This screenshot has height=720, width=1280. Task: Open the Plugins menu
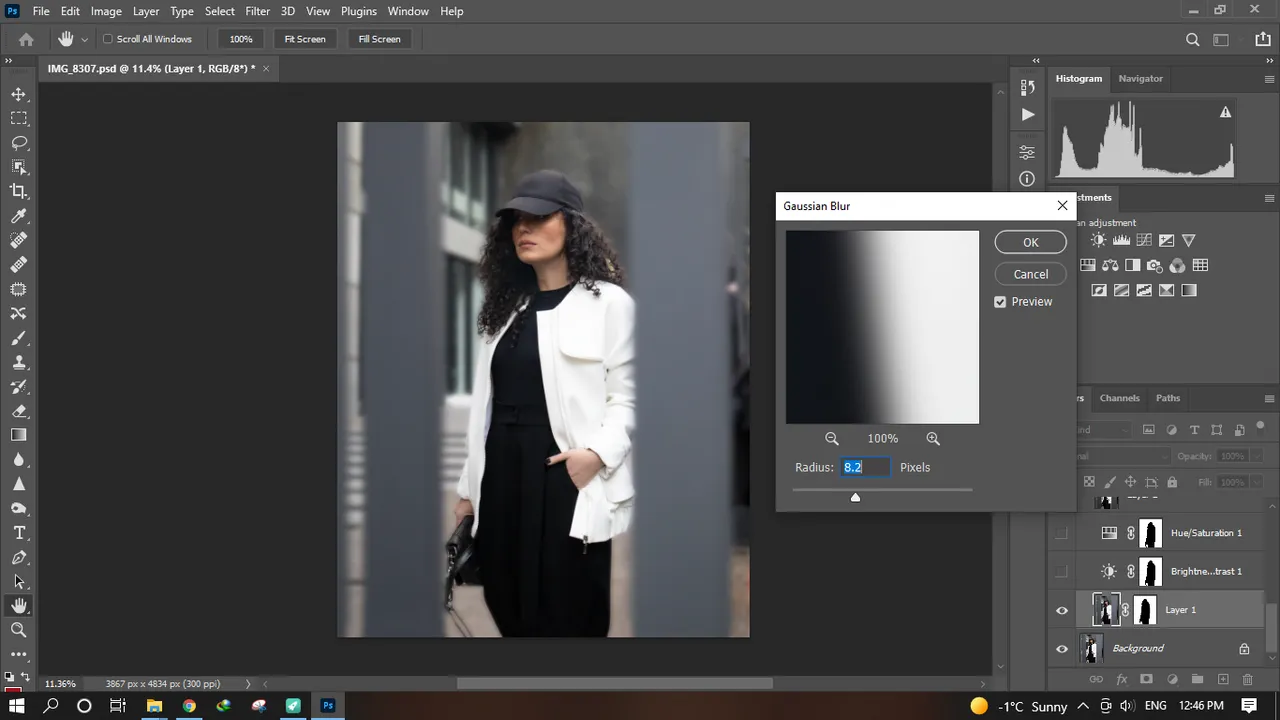click(x=358, y=11)
